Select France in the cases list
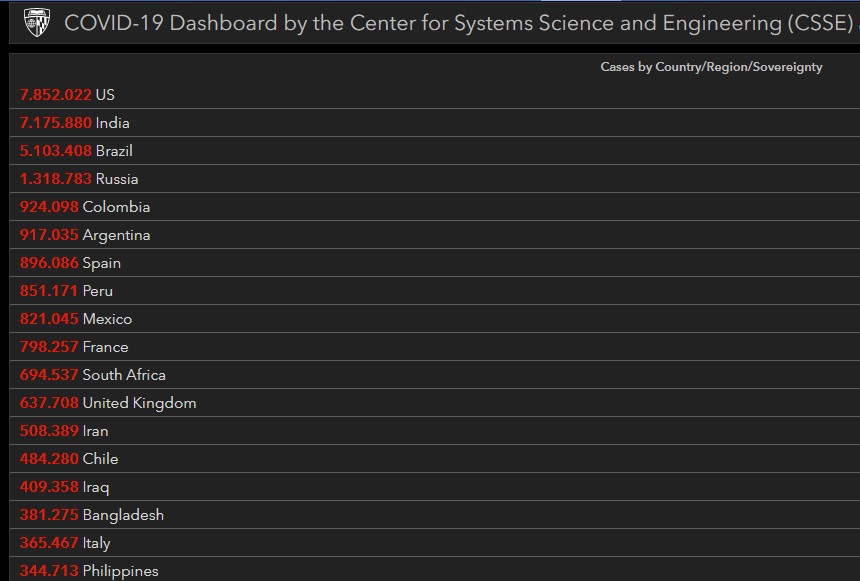 click(74, 347)
